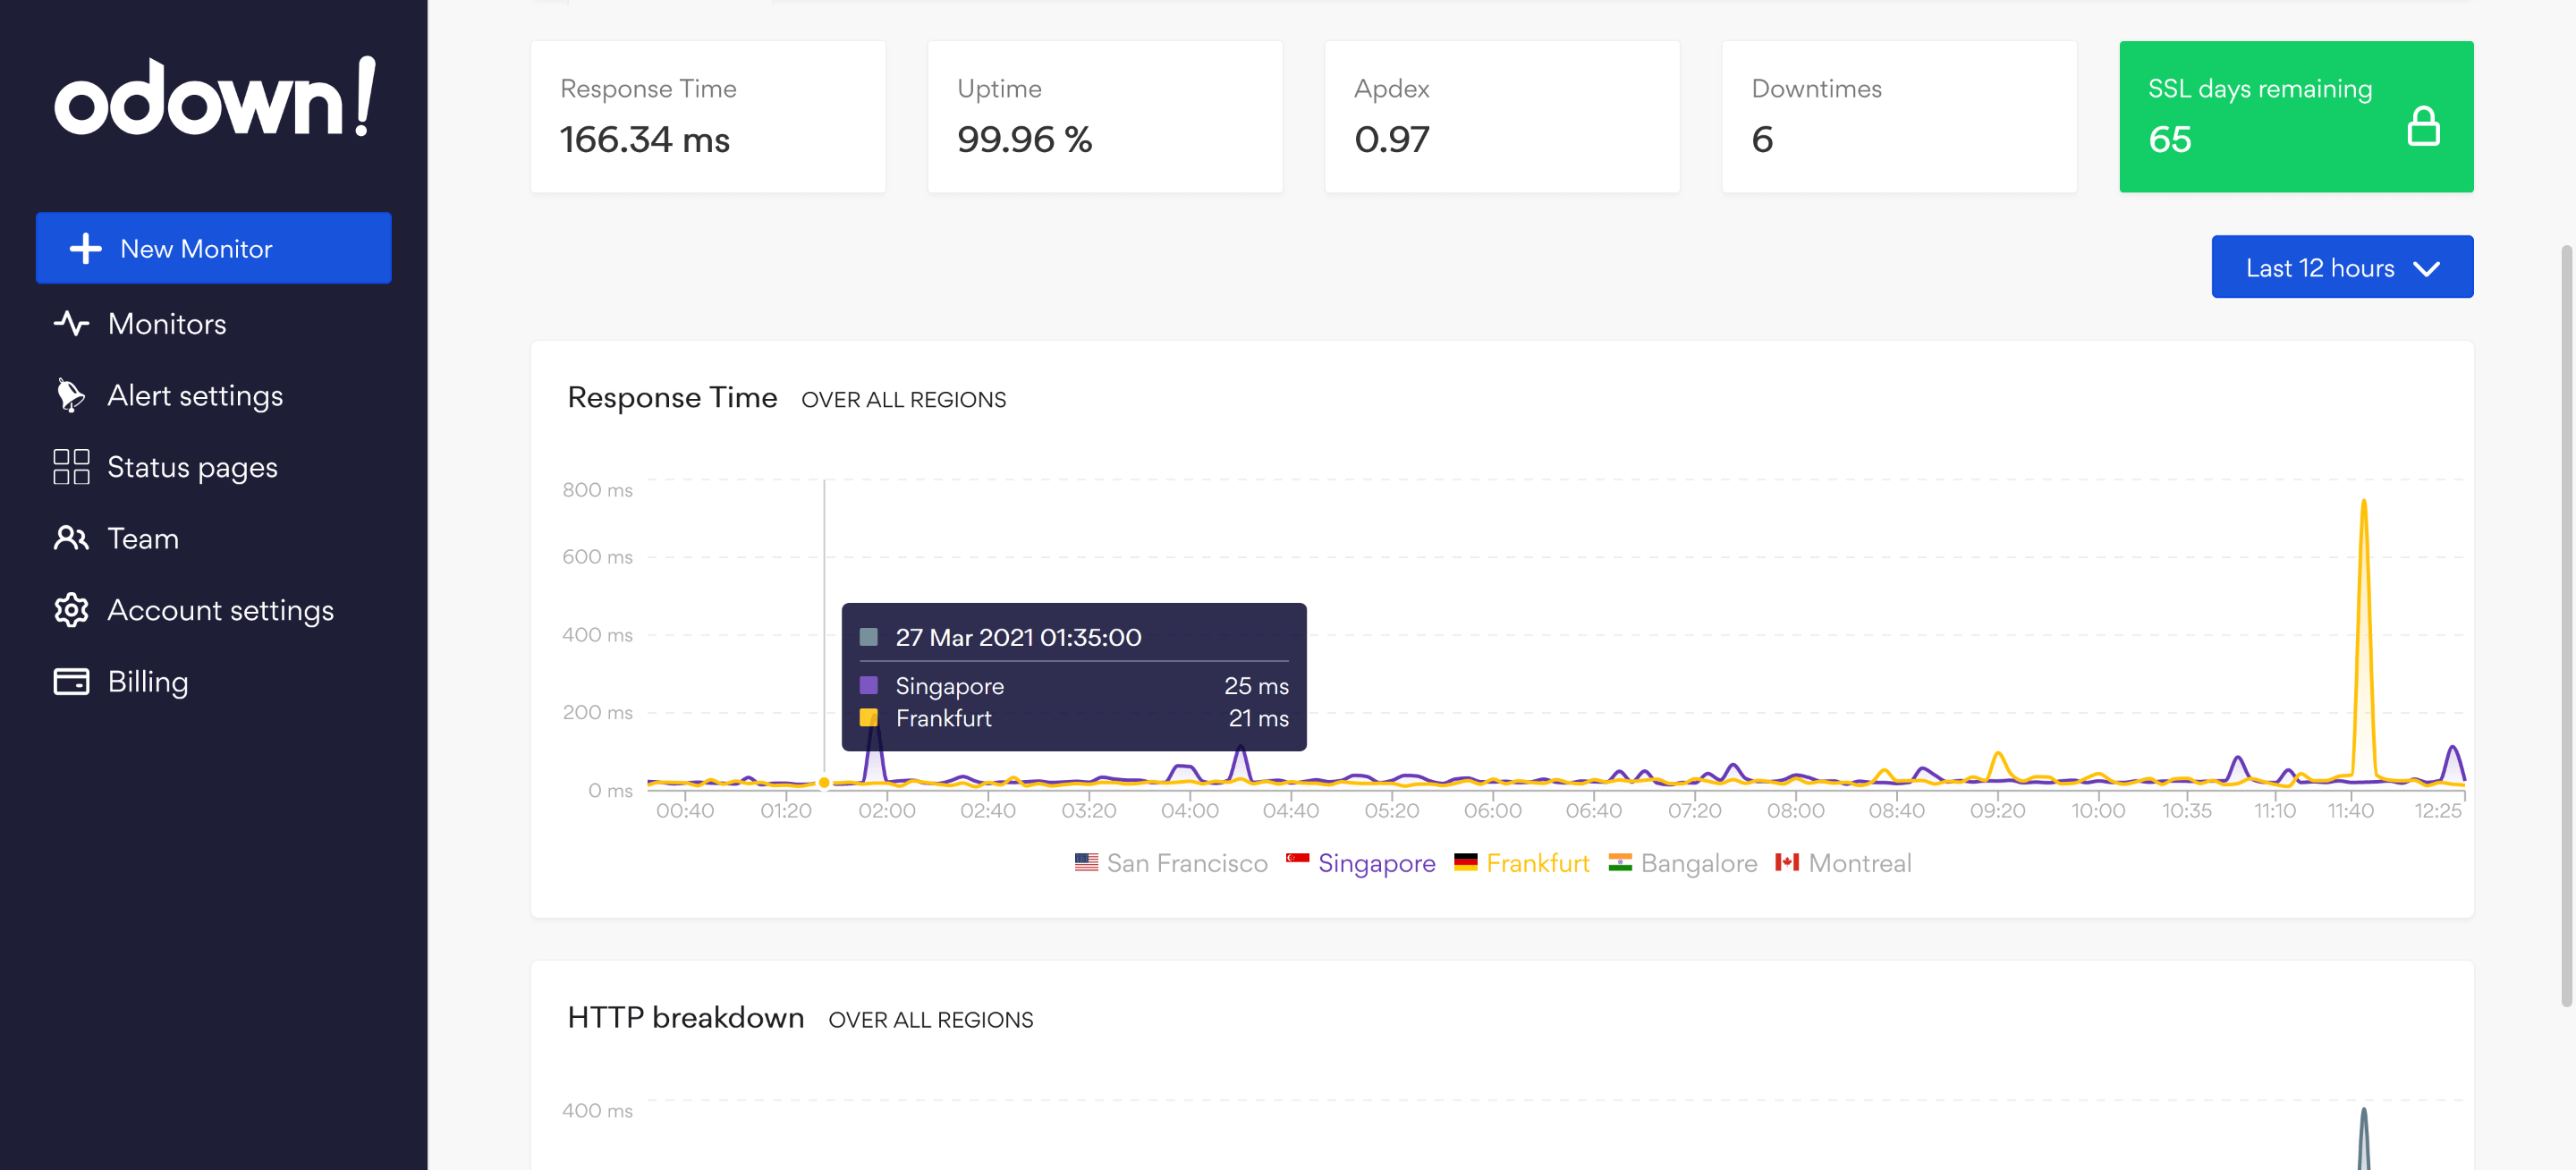Image resolution: width=2576 pixels, height=1170 pixels.
Task: Click the Downtimes stat card
Action: (1898, 116)
